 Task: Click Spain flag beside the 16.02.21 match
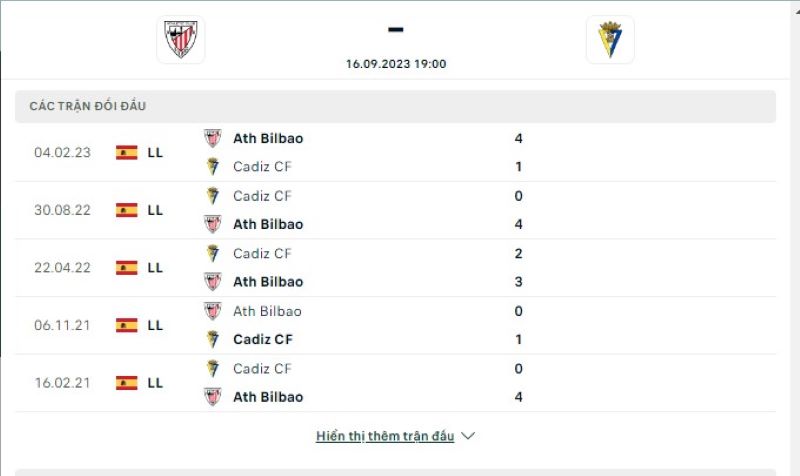click(126, 383)
